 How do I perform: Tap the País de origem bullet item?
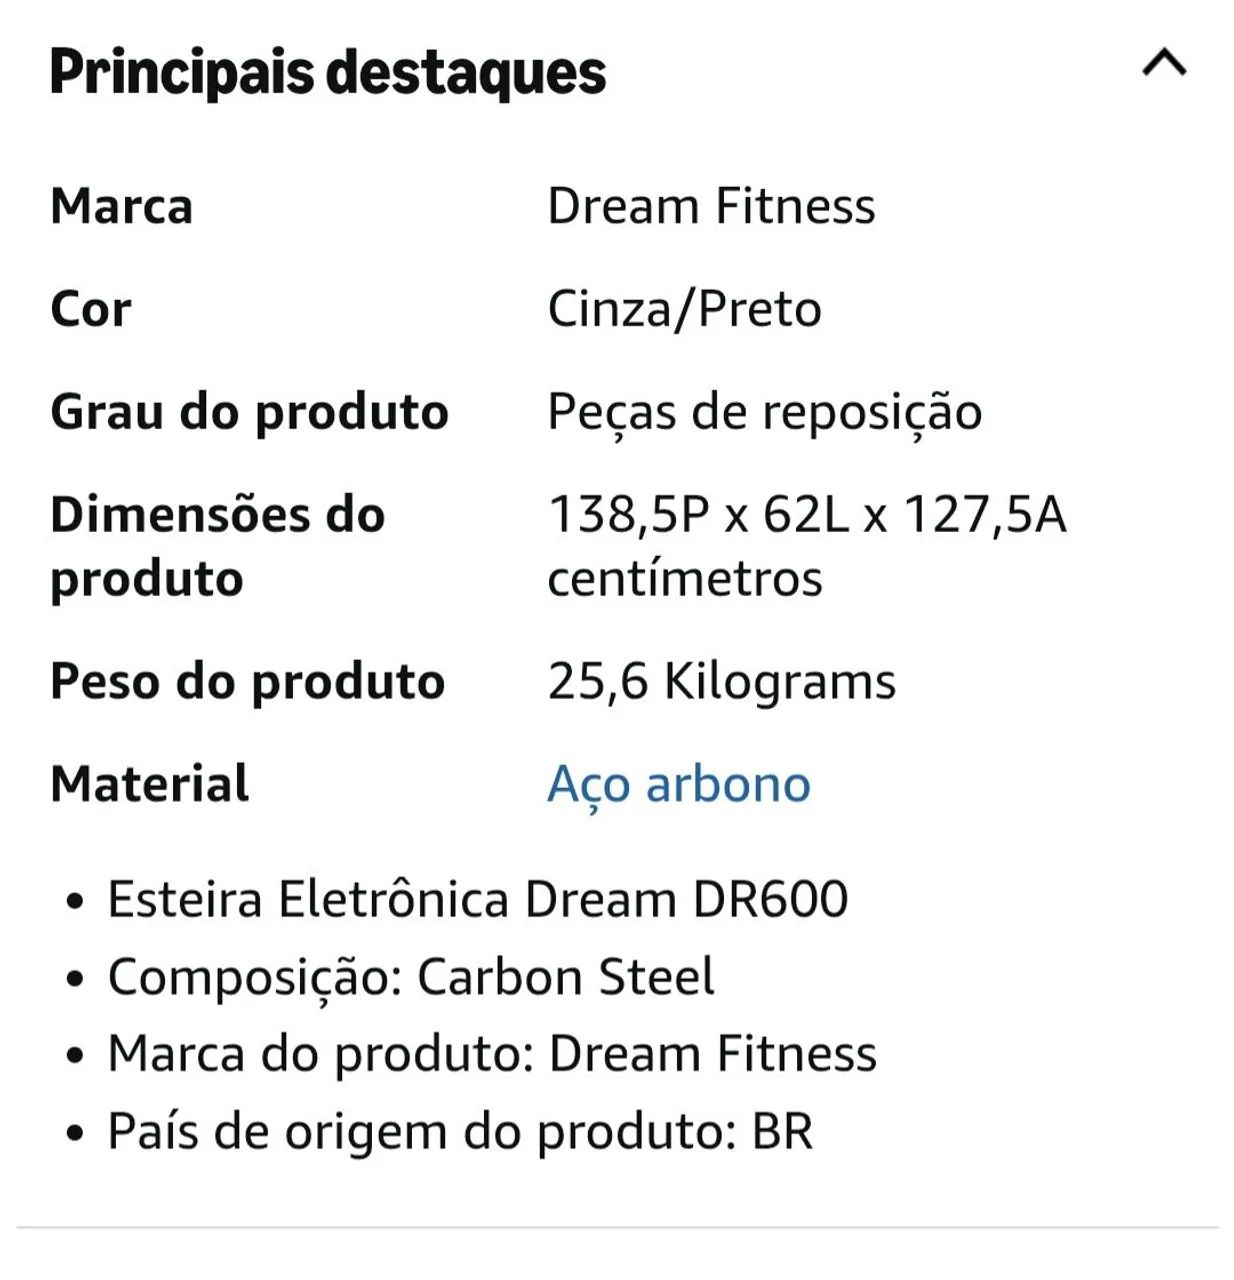coord(460,1132)
